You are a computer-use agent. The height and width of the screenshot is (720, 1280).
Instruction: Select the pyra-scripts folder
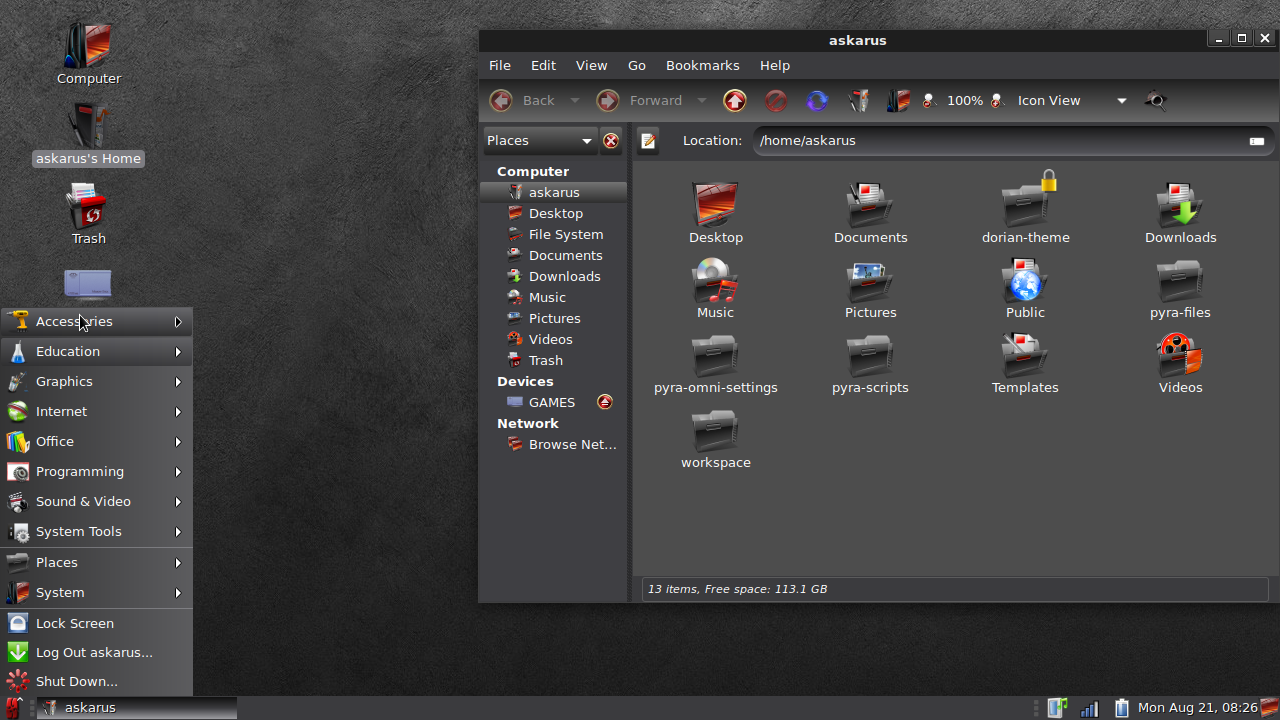tap(870, 366)
